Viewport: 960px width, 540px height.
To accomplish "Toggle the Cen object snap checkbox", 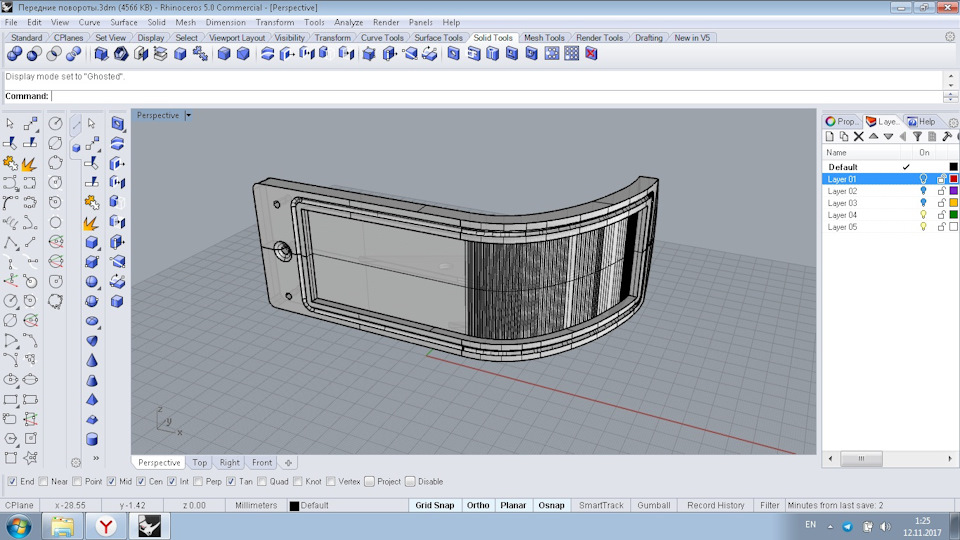I will (141, 481).
